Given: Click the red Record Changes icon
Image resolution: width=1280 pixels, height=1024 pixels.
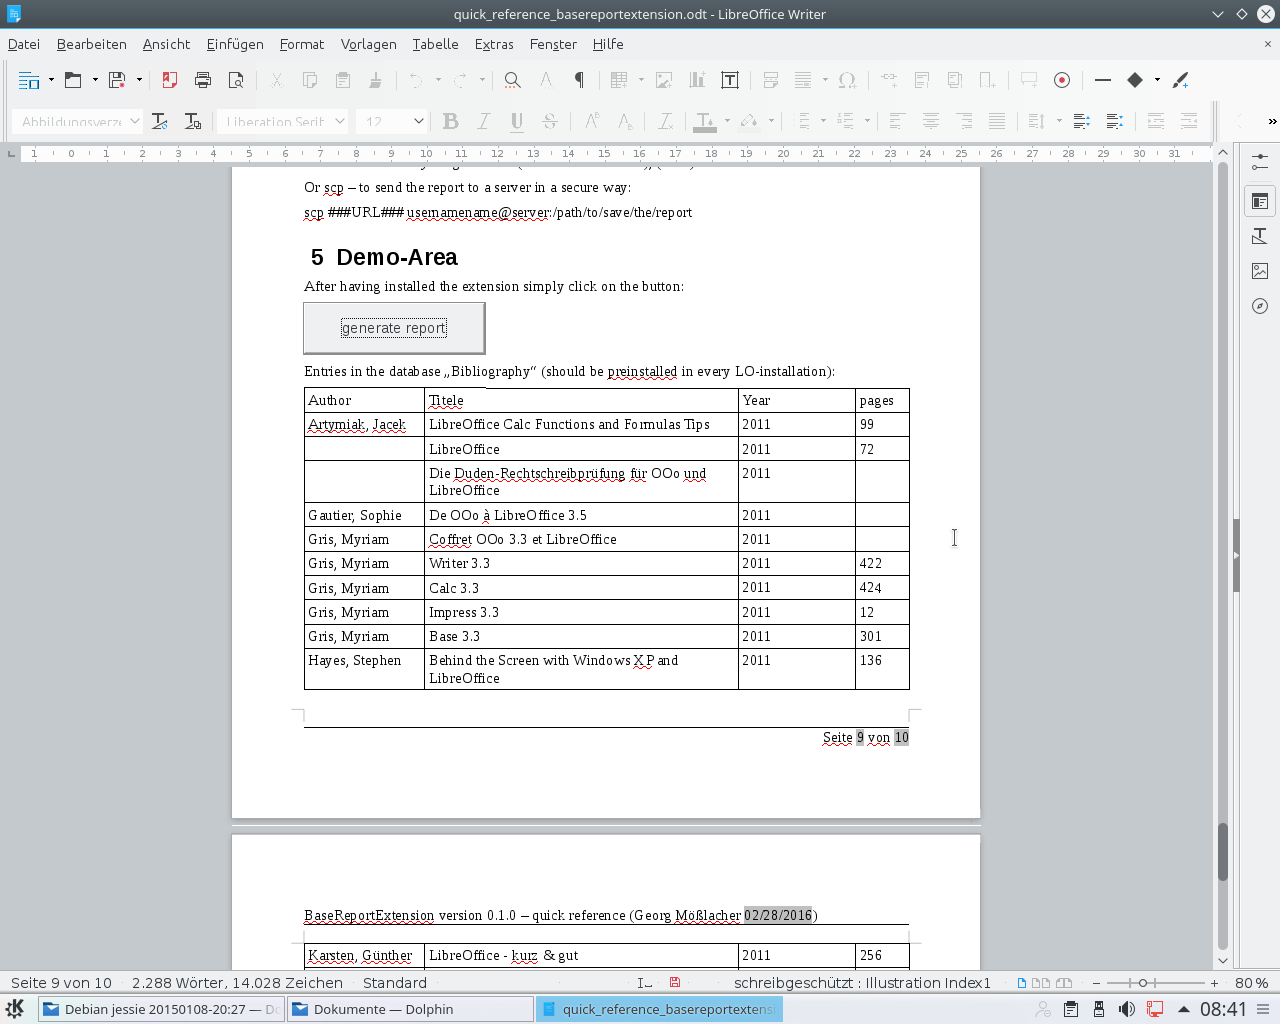Looking at the screenshot, I should pyautogui.click(x=1062, y=80).
